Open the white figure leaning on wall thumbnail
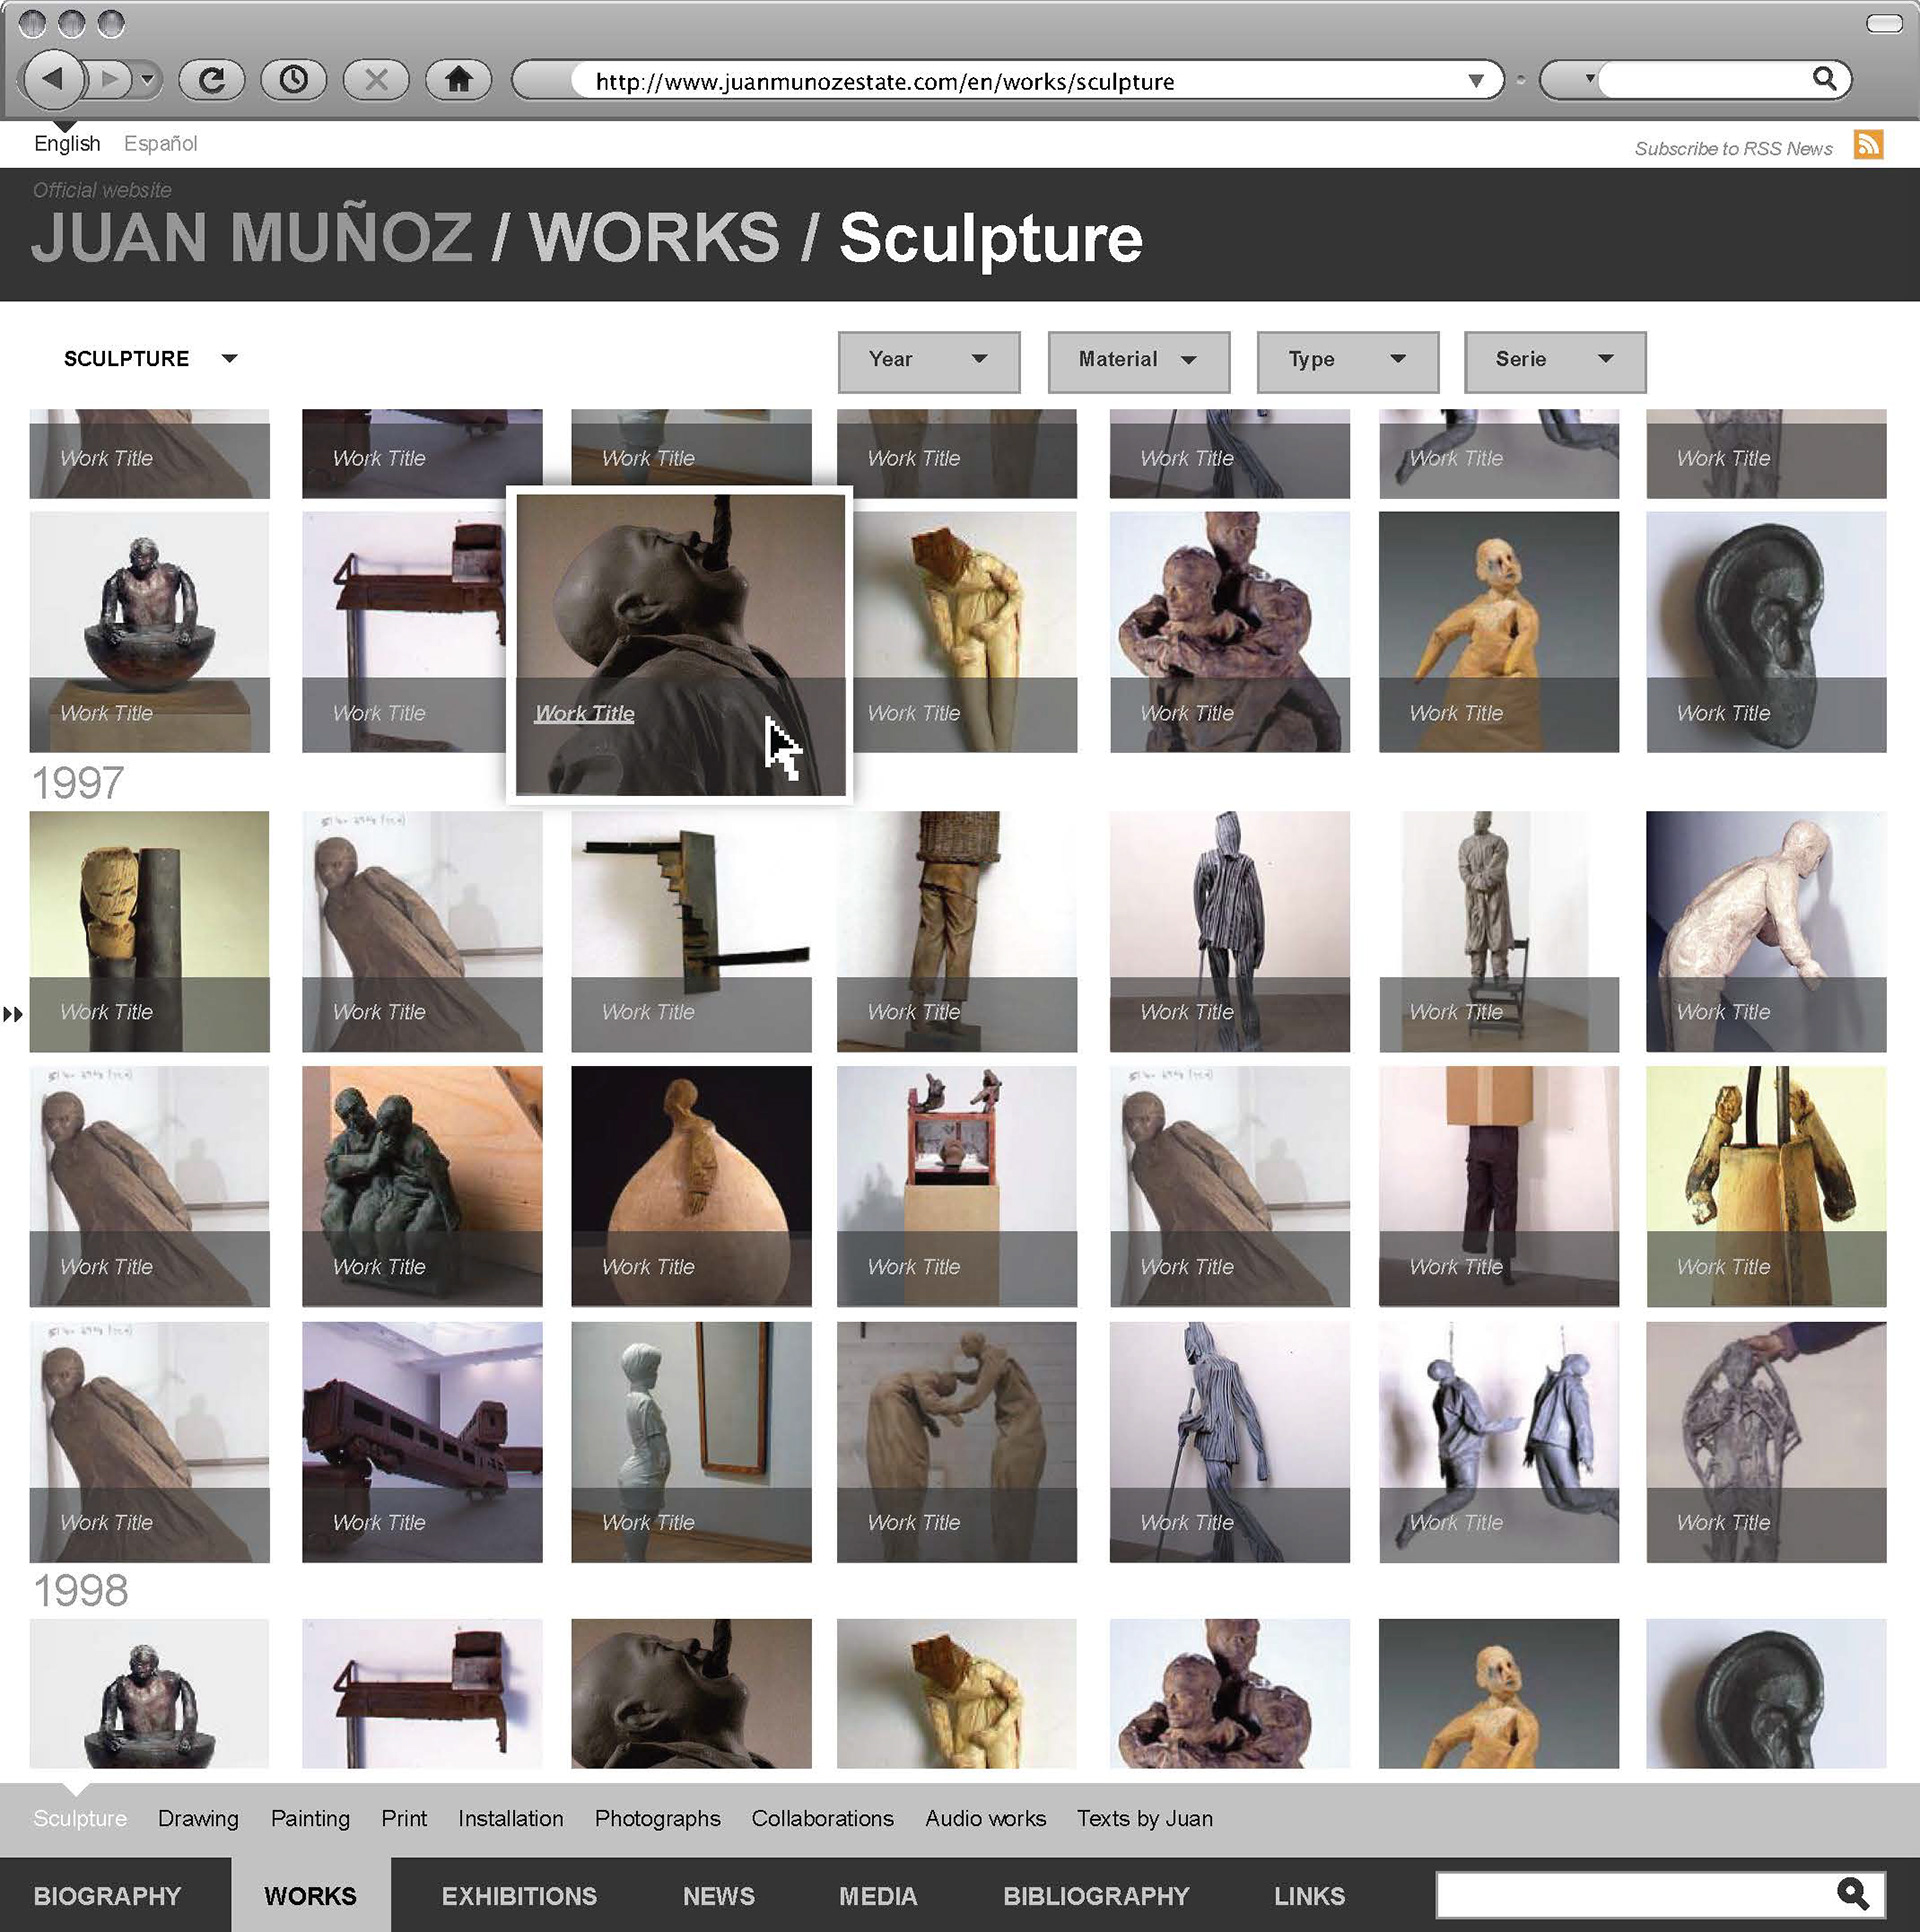 coord(1766,931)
